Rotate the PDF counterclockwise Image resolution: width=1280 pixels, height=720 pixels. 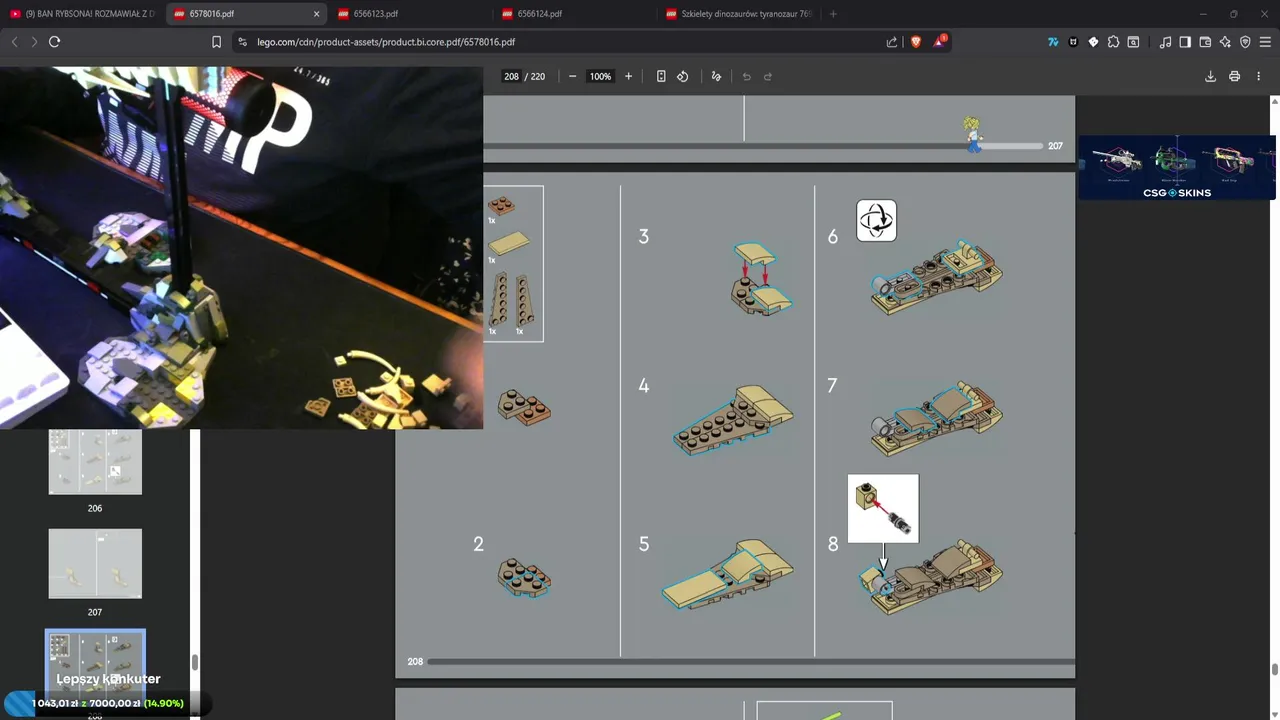(683, 76)
